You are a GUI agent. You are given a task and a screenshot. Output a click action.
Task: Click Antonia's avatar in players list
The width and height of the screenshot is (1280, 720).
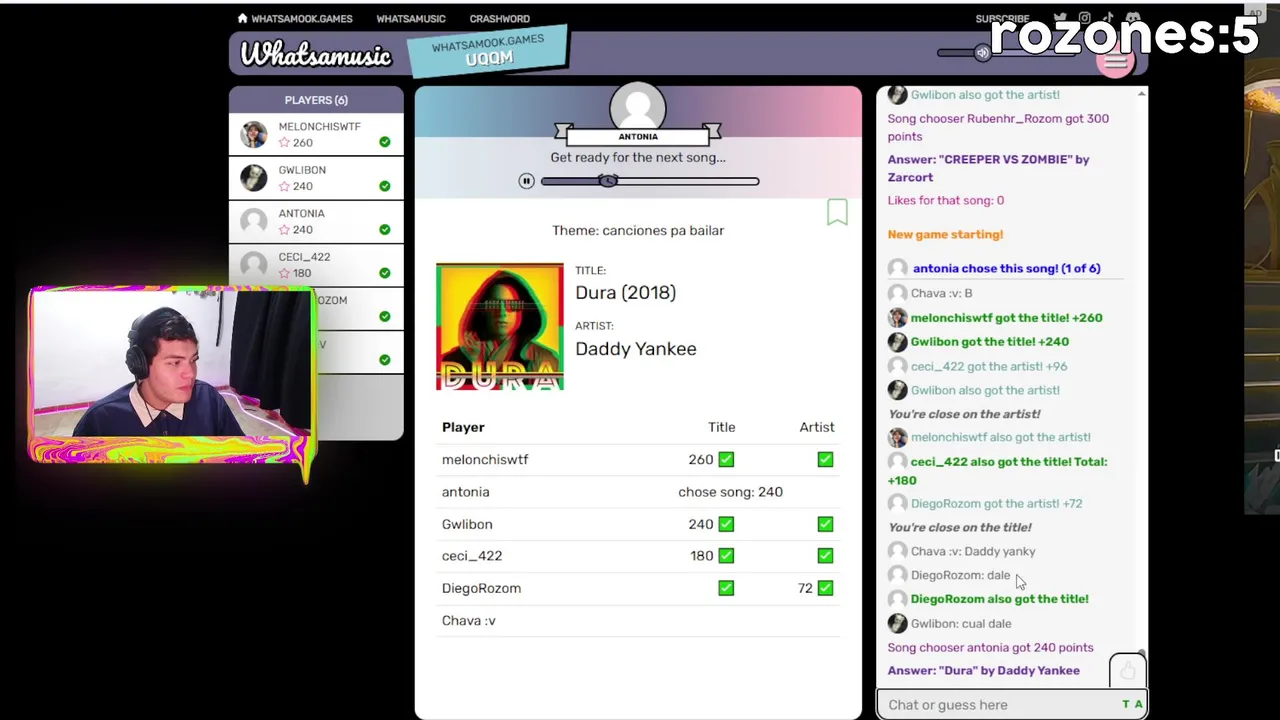254,221
